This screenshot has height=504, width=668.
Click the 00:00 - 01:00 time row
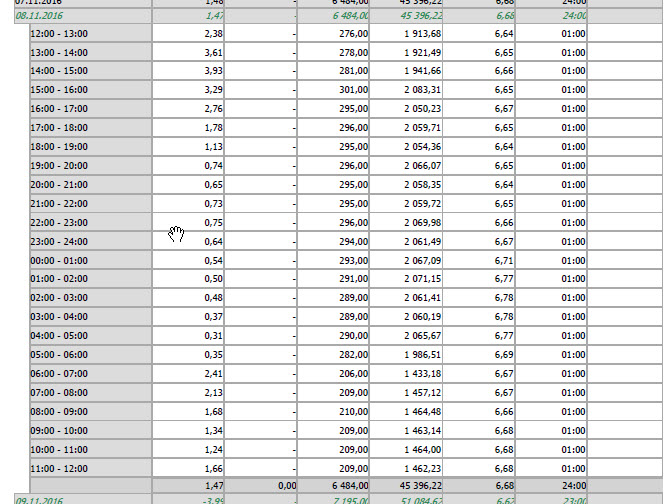[346, 260]
